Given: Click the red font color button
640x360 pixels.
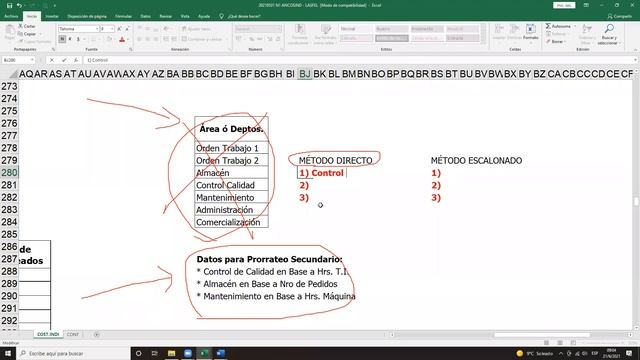Looking at the screenshot, I should click(x=122, y=39).
